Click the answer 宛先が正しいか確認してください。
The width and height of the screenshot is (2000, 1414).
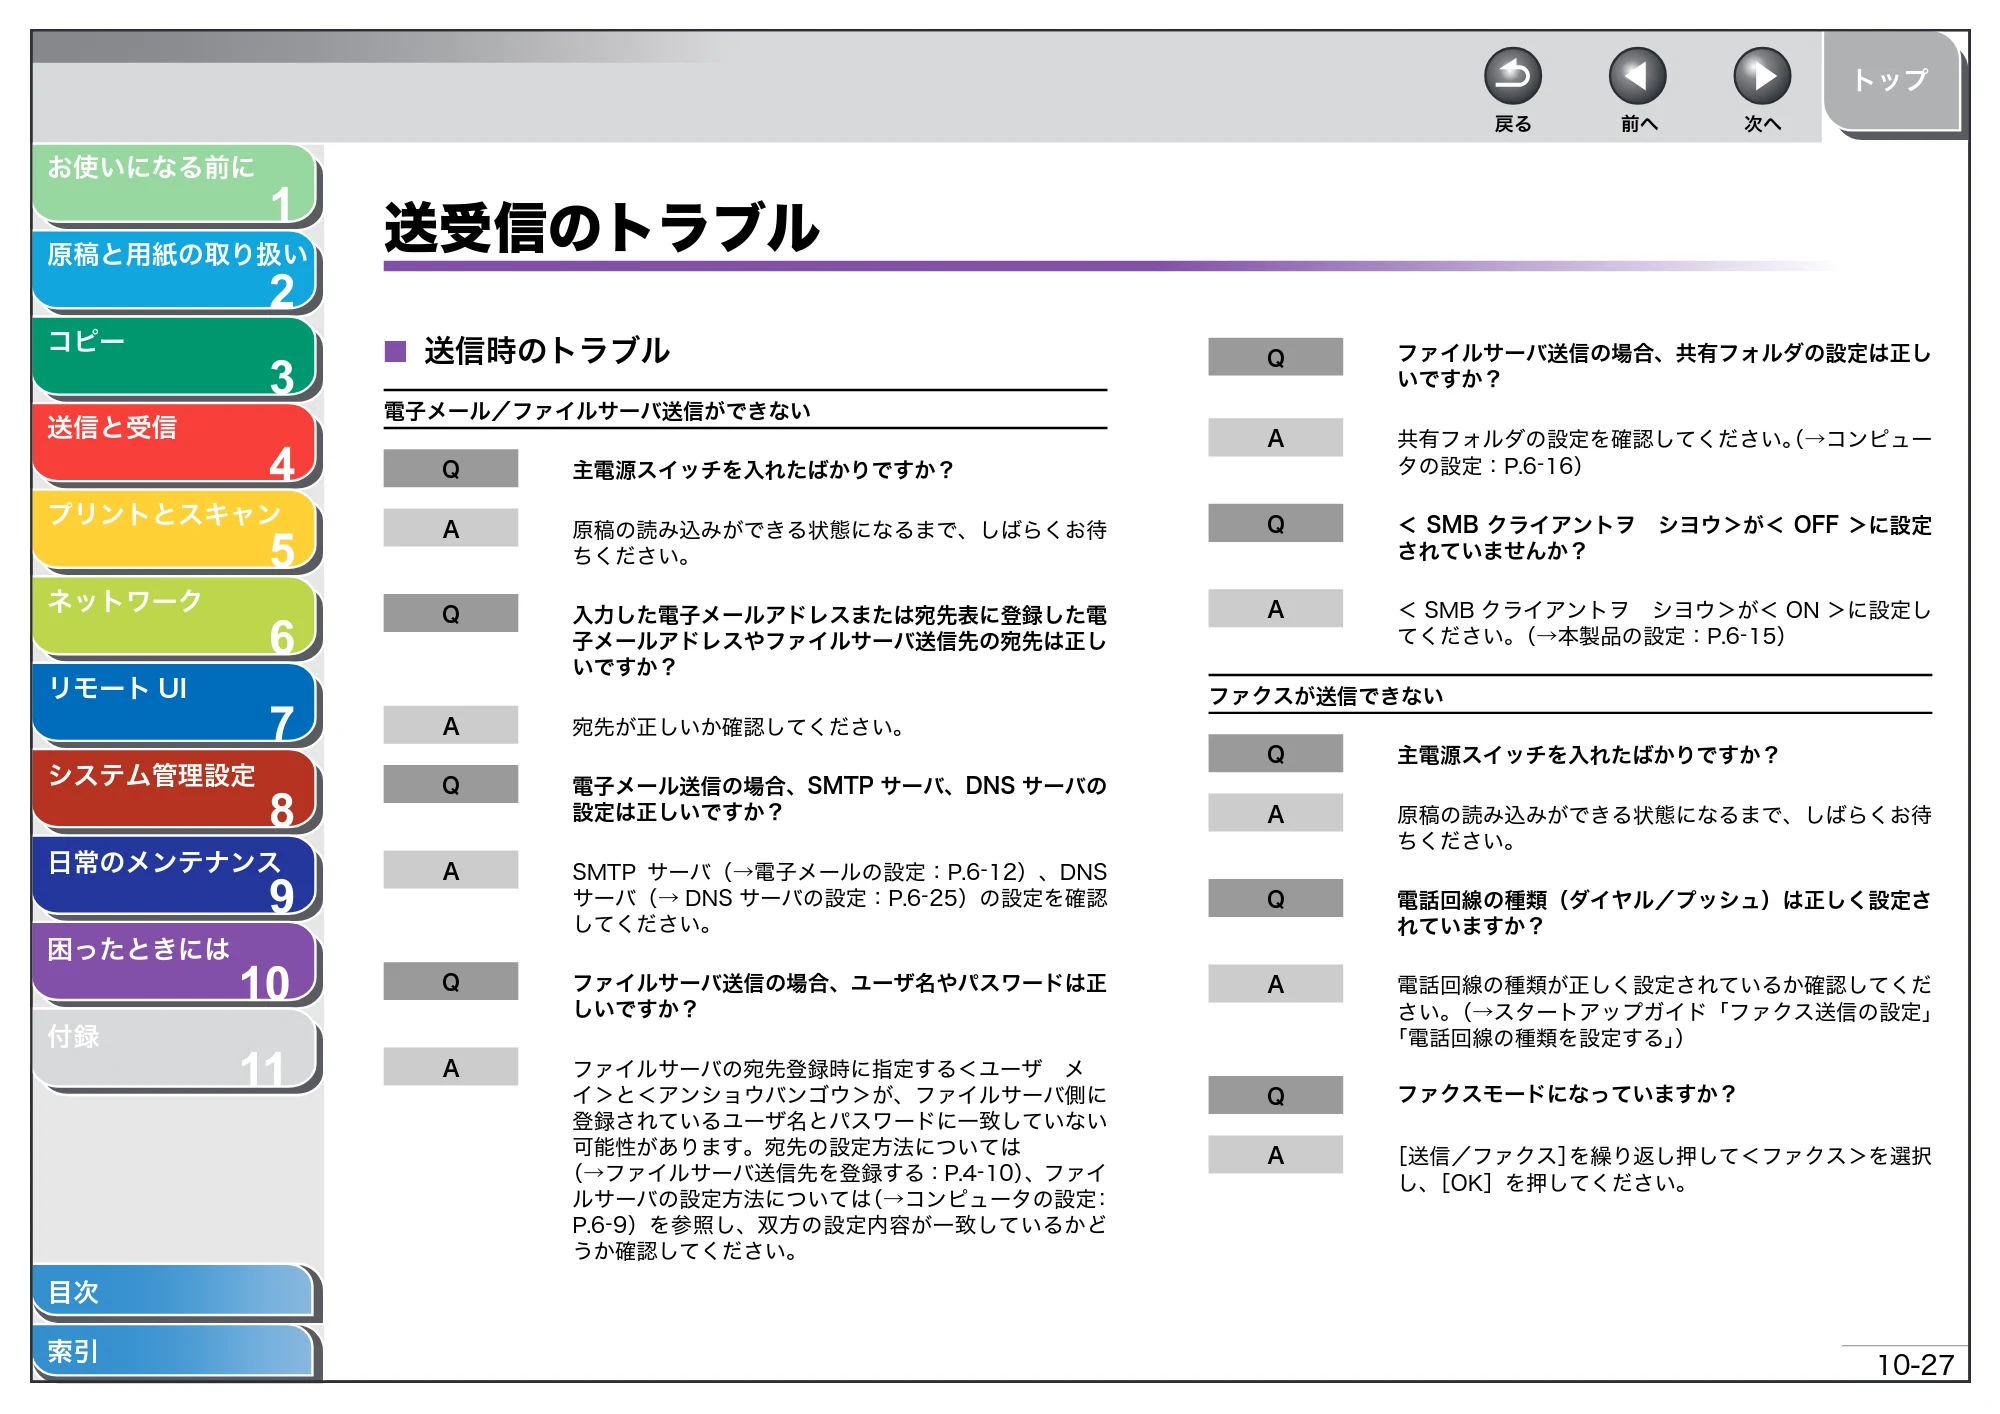pos(738,727)
